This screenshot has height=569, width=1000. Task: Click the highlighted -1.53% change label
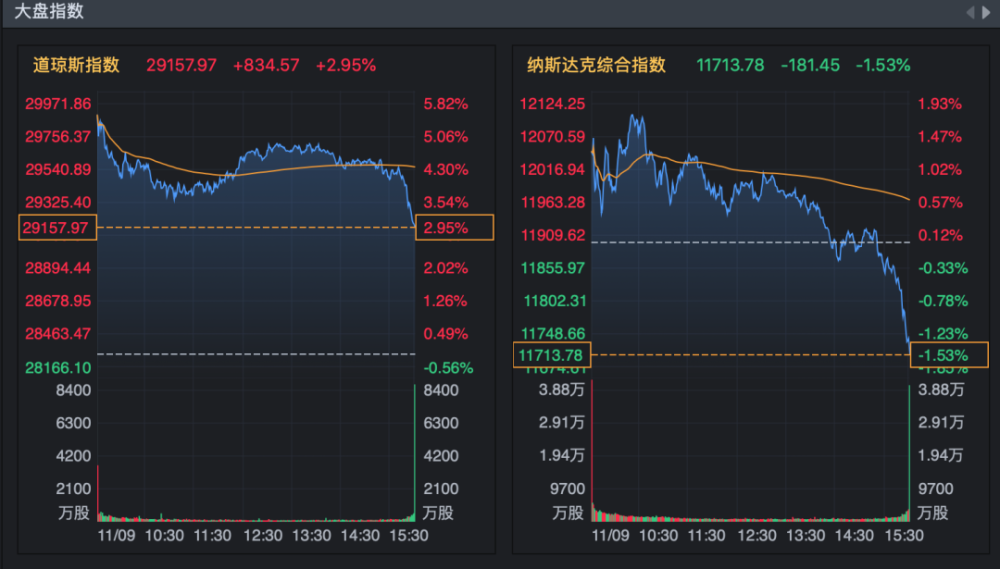949,354
